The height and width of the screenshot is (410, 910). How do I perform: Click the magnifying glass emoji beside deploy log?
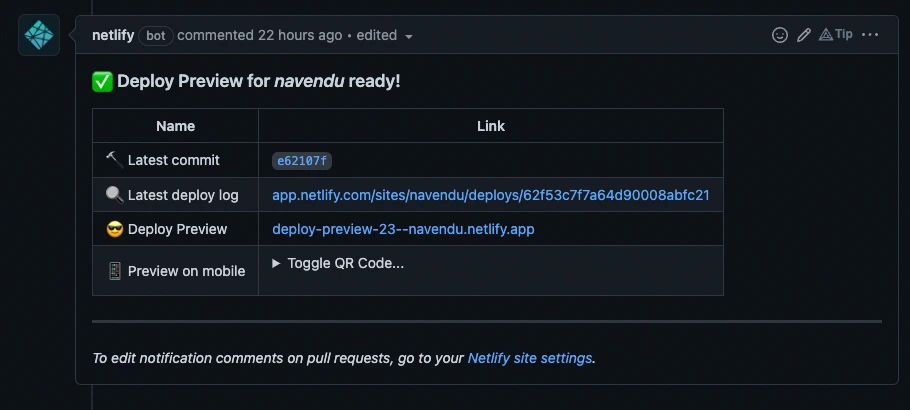tap(115, 195)
